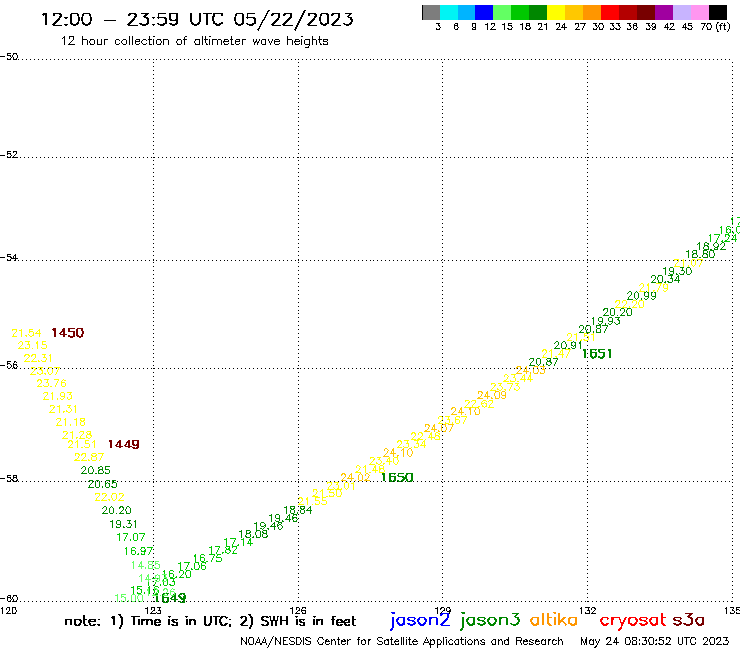The height and width of the screenshot is (650, 740).
Task: Click the 1450 time marker
Action: click(67, 333)
